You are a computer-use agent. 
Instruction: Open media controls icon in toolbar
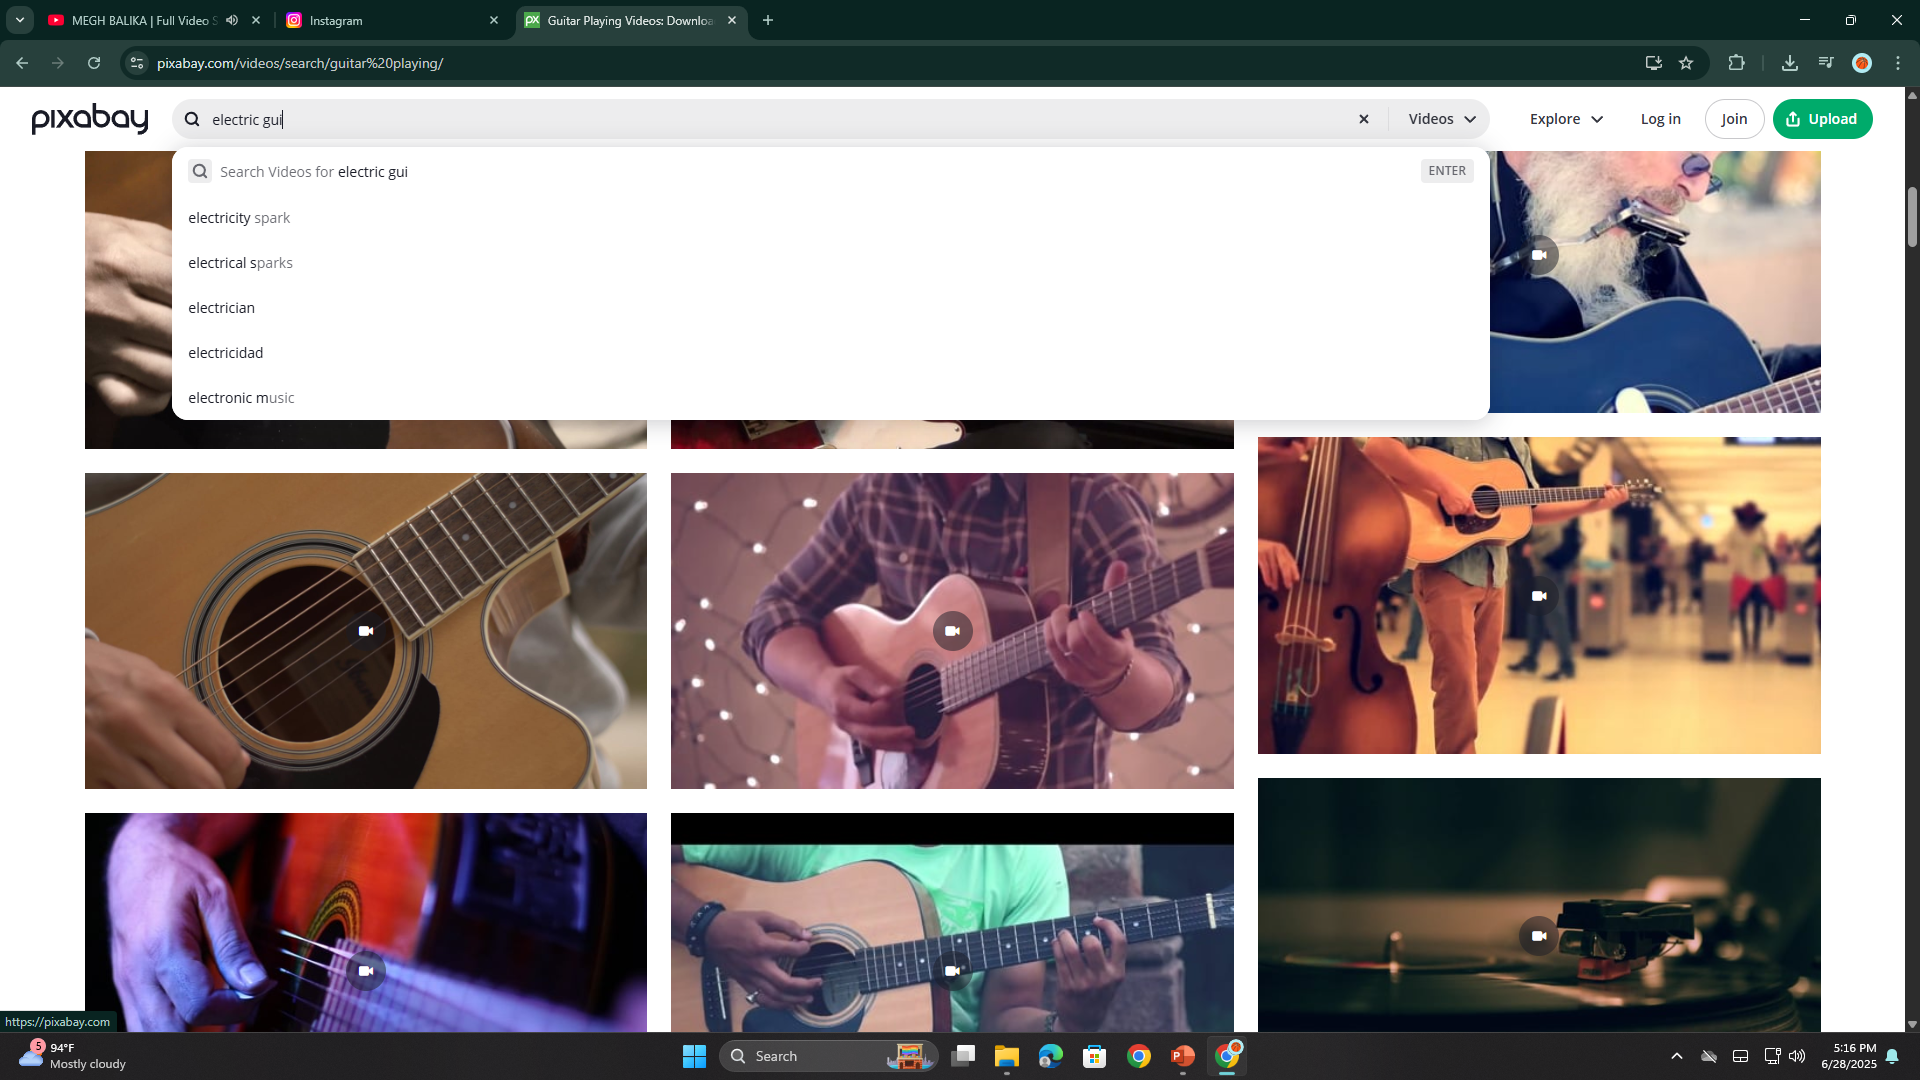(1826, 63)
